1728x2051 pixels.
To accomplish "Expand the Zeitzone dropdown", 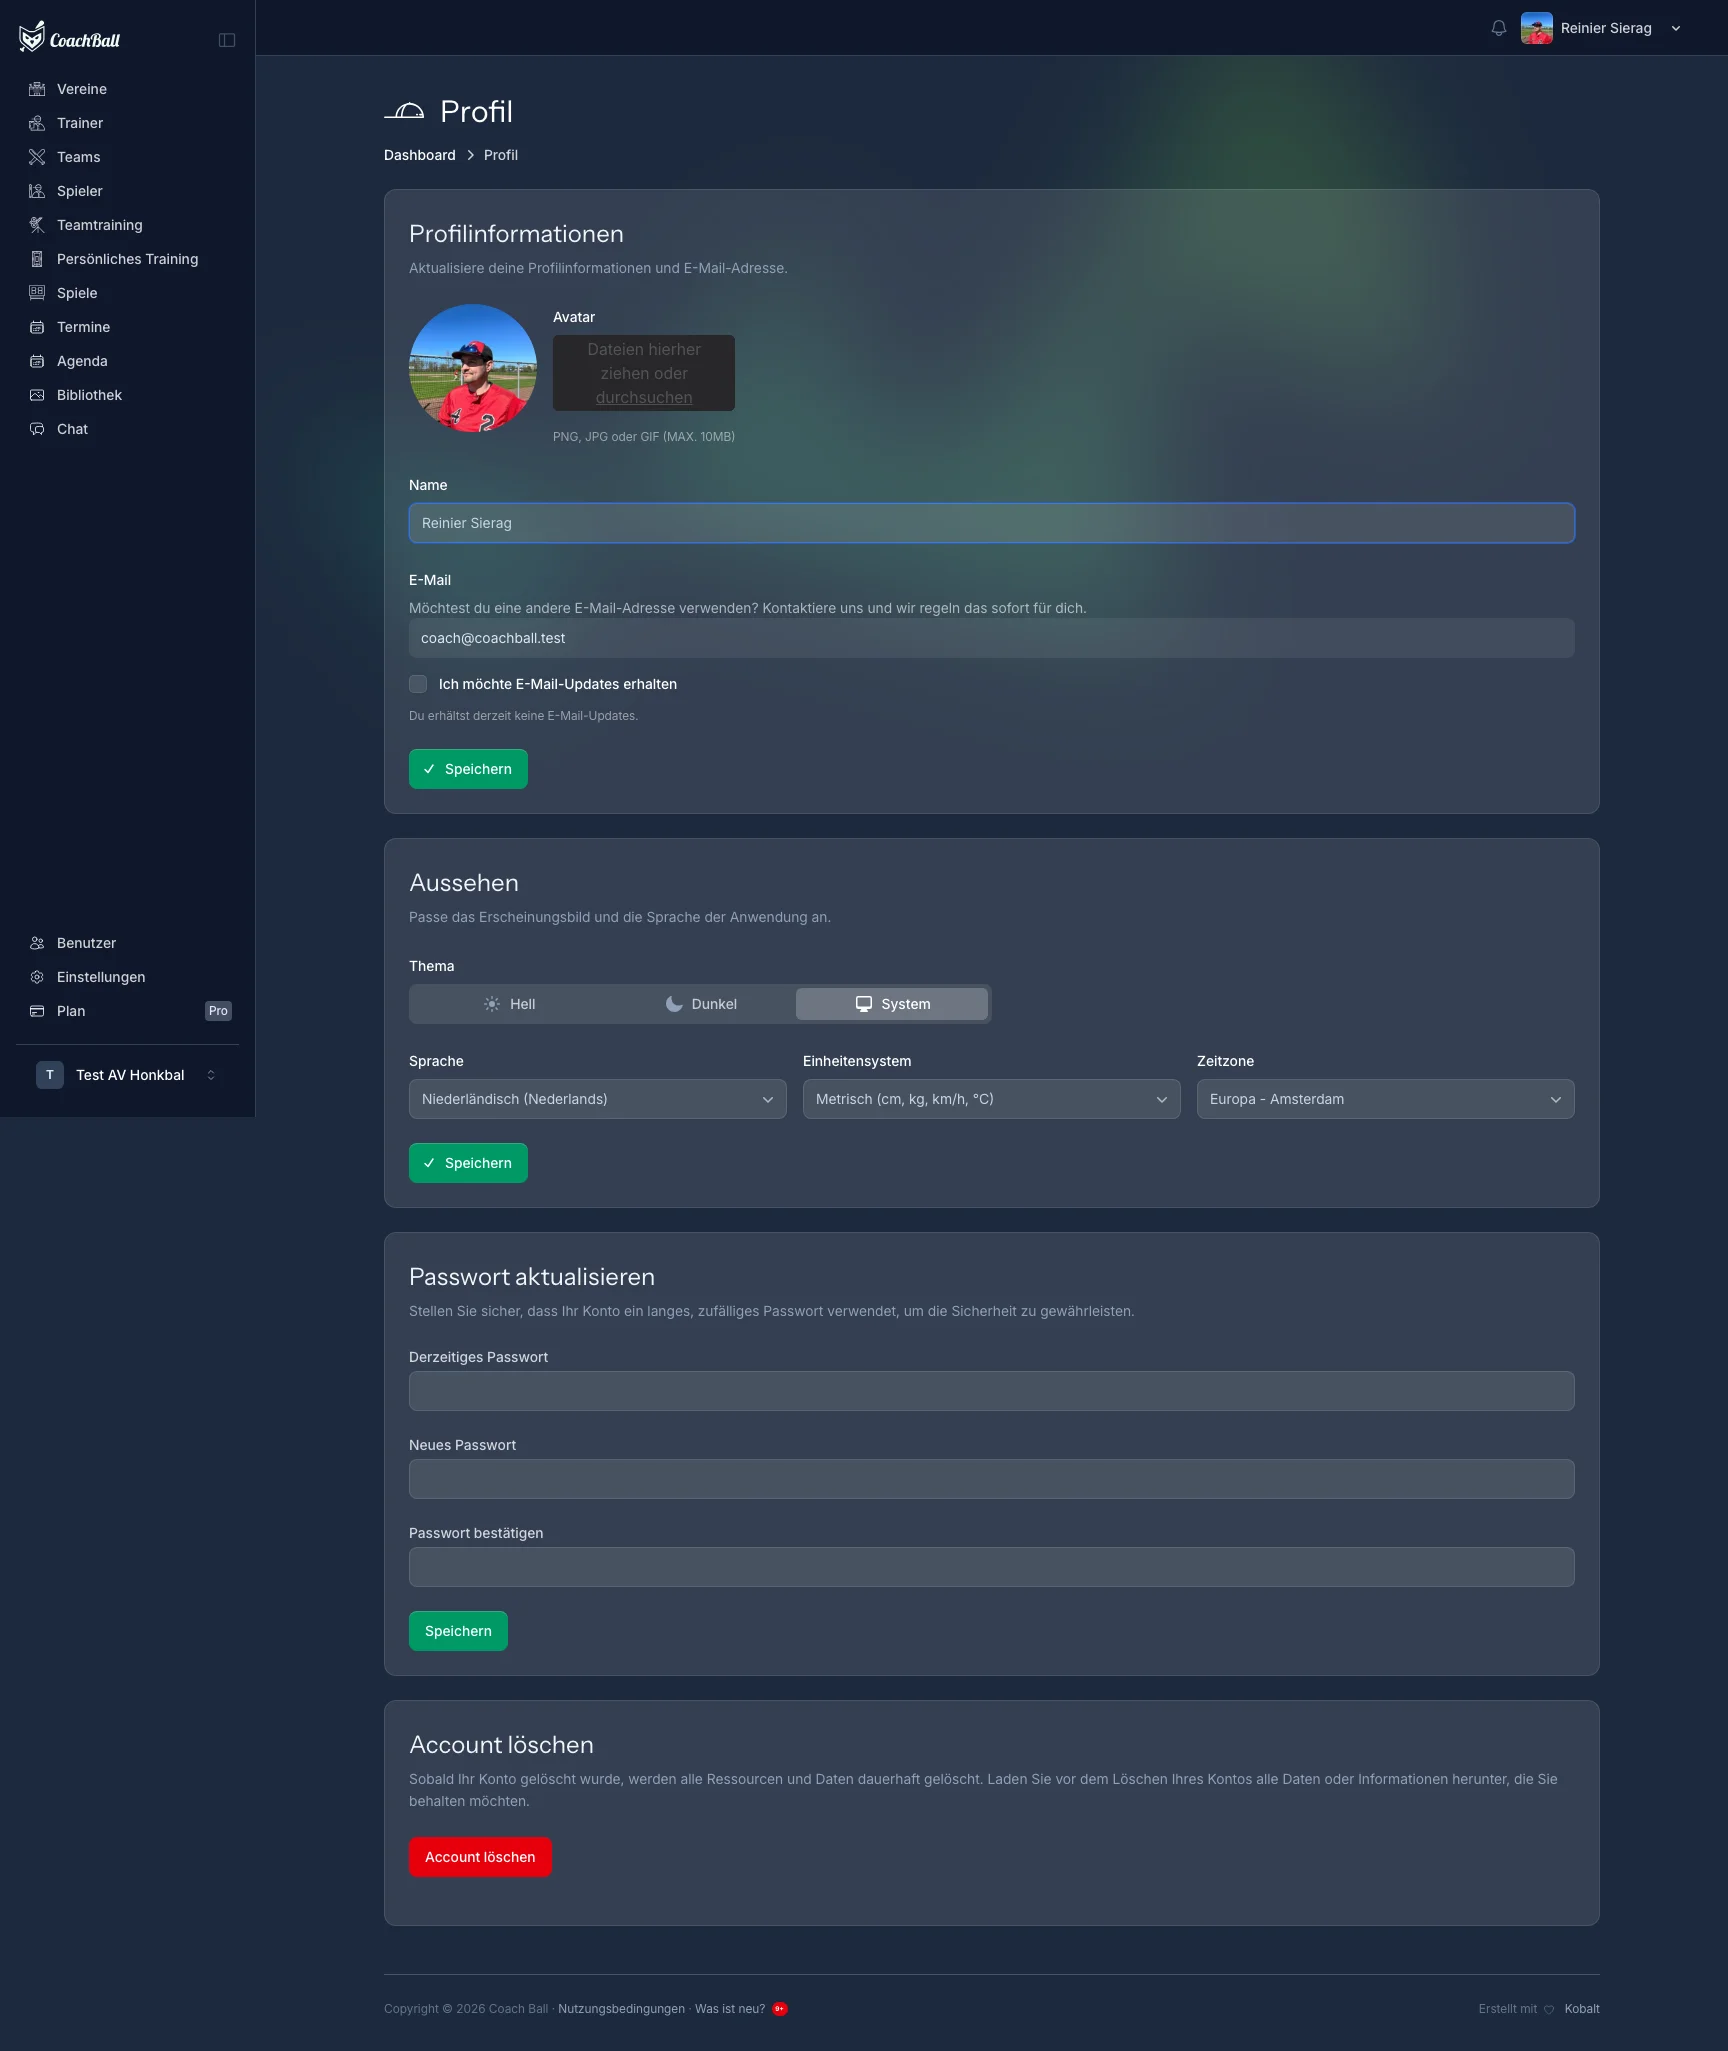I will click(1386, 1099).
